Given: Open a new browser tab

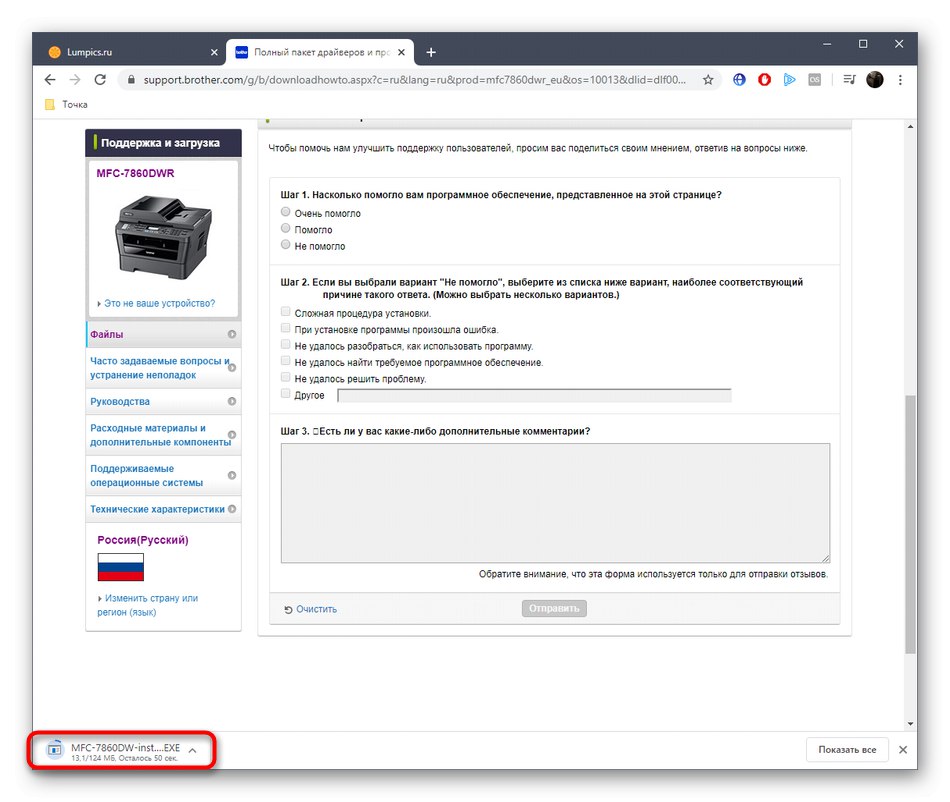Looking at the screenshot, I should click(x=431, y=52).
